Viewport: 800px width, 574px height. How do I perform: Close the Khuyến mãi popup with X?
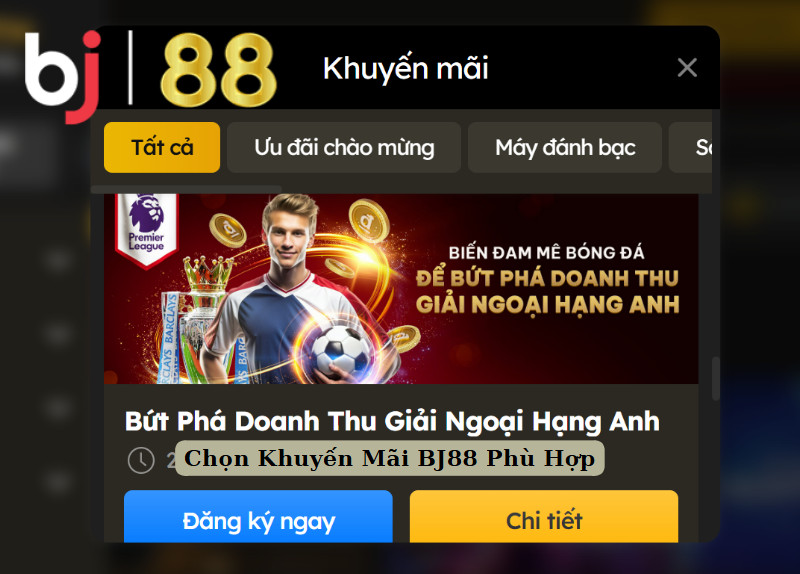[x=687, y=67]
